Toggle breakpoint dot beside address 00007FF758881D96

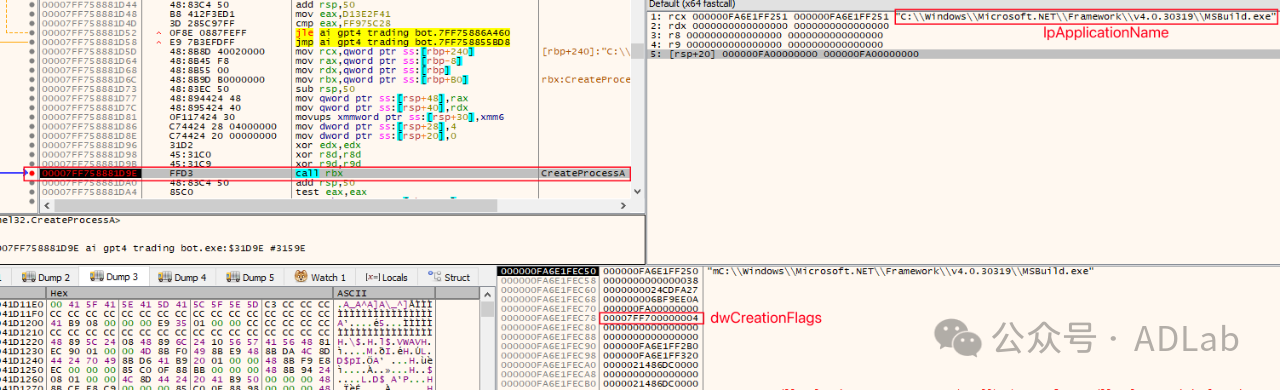33,145
